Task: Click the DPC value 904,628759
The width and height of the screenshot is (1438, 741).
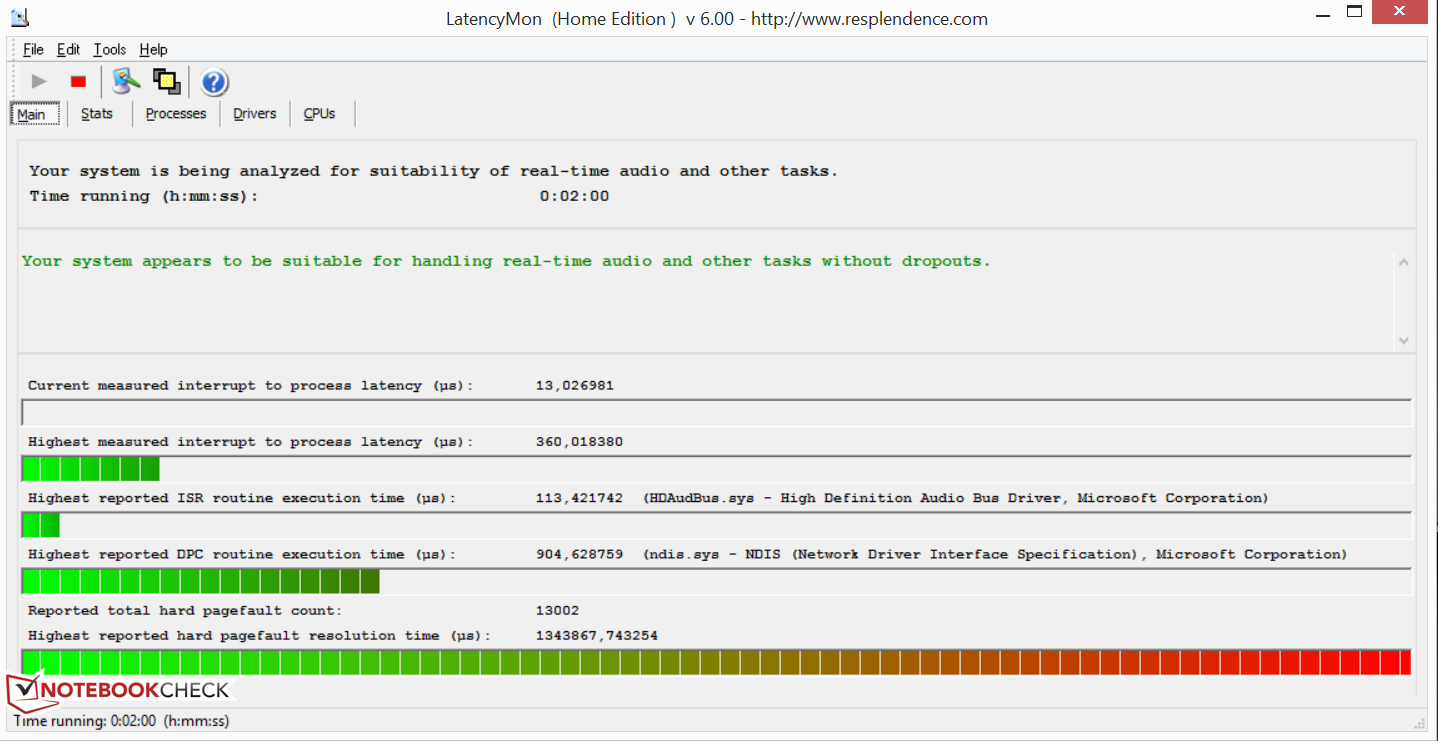Action: tap(579, 553)
